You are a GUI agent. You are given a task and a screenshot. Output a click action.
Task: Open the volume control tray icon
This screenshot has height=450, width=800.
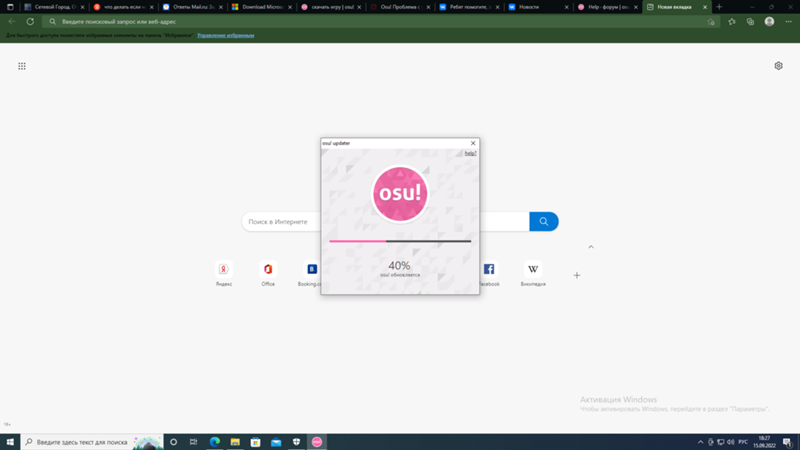pyautogui.click(x=731, y=442)
